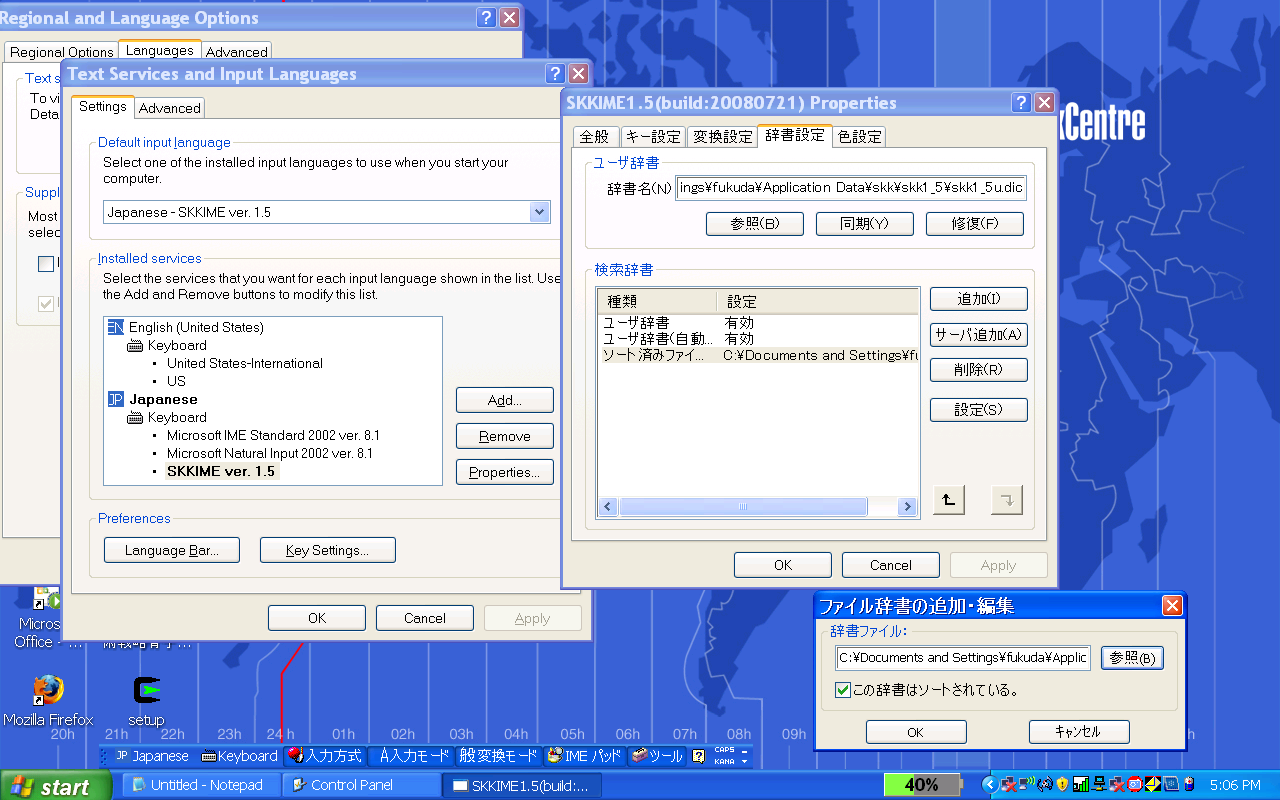Click help button in SKKIME Properties title bar
This screenshot has height=800, width=1280.
(1021, 102)
